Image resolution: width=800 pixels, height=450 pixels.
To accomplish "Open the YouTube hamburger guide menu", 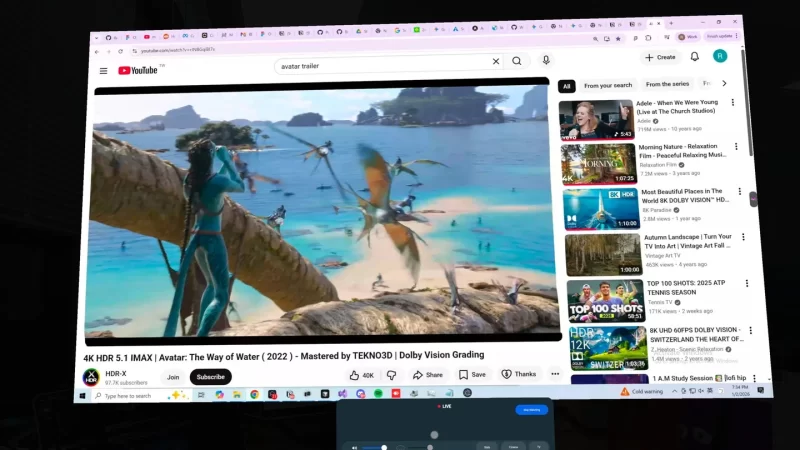I will 103,71.
